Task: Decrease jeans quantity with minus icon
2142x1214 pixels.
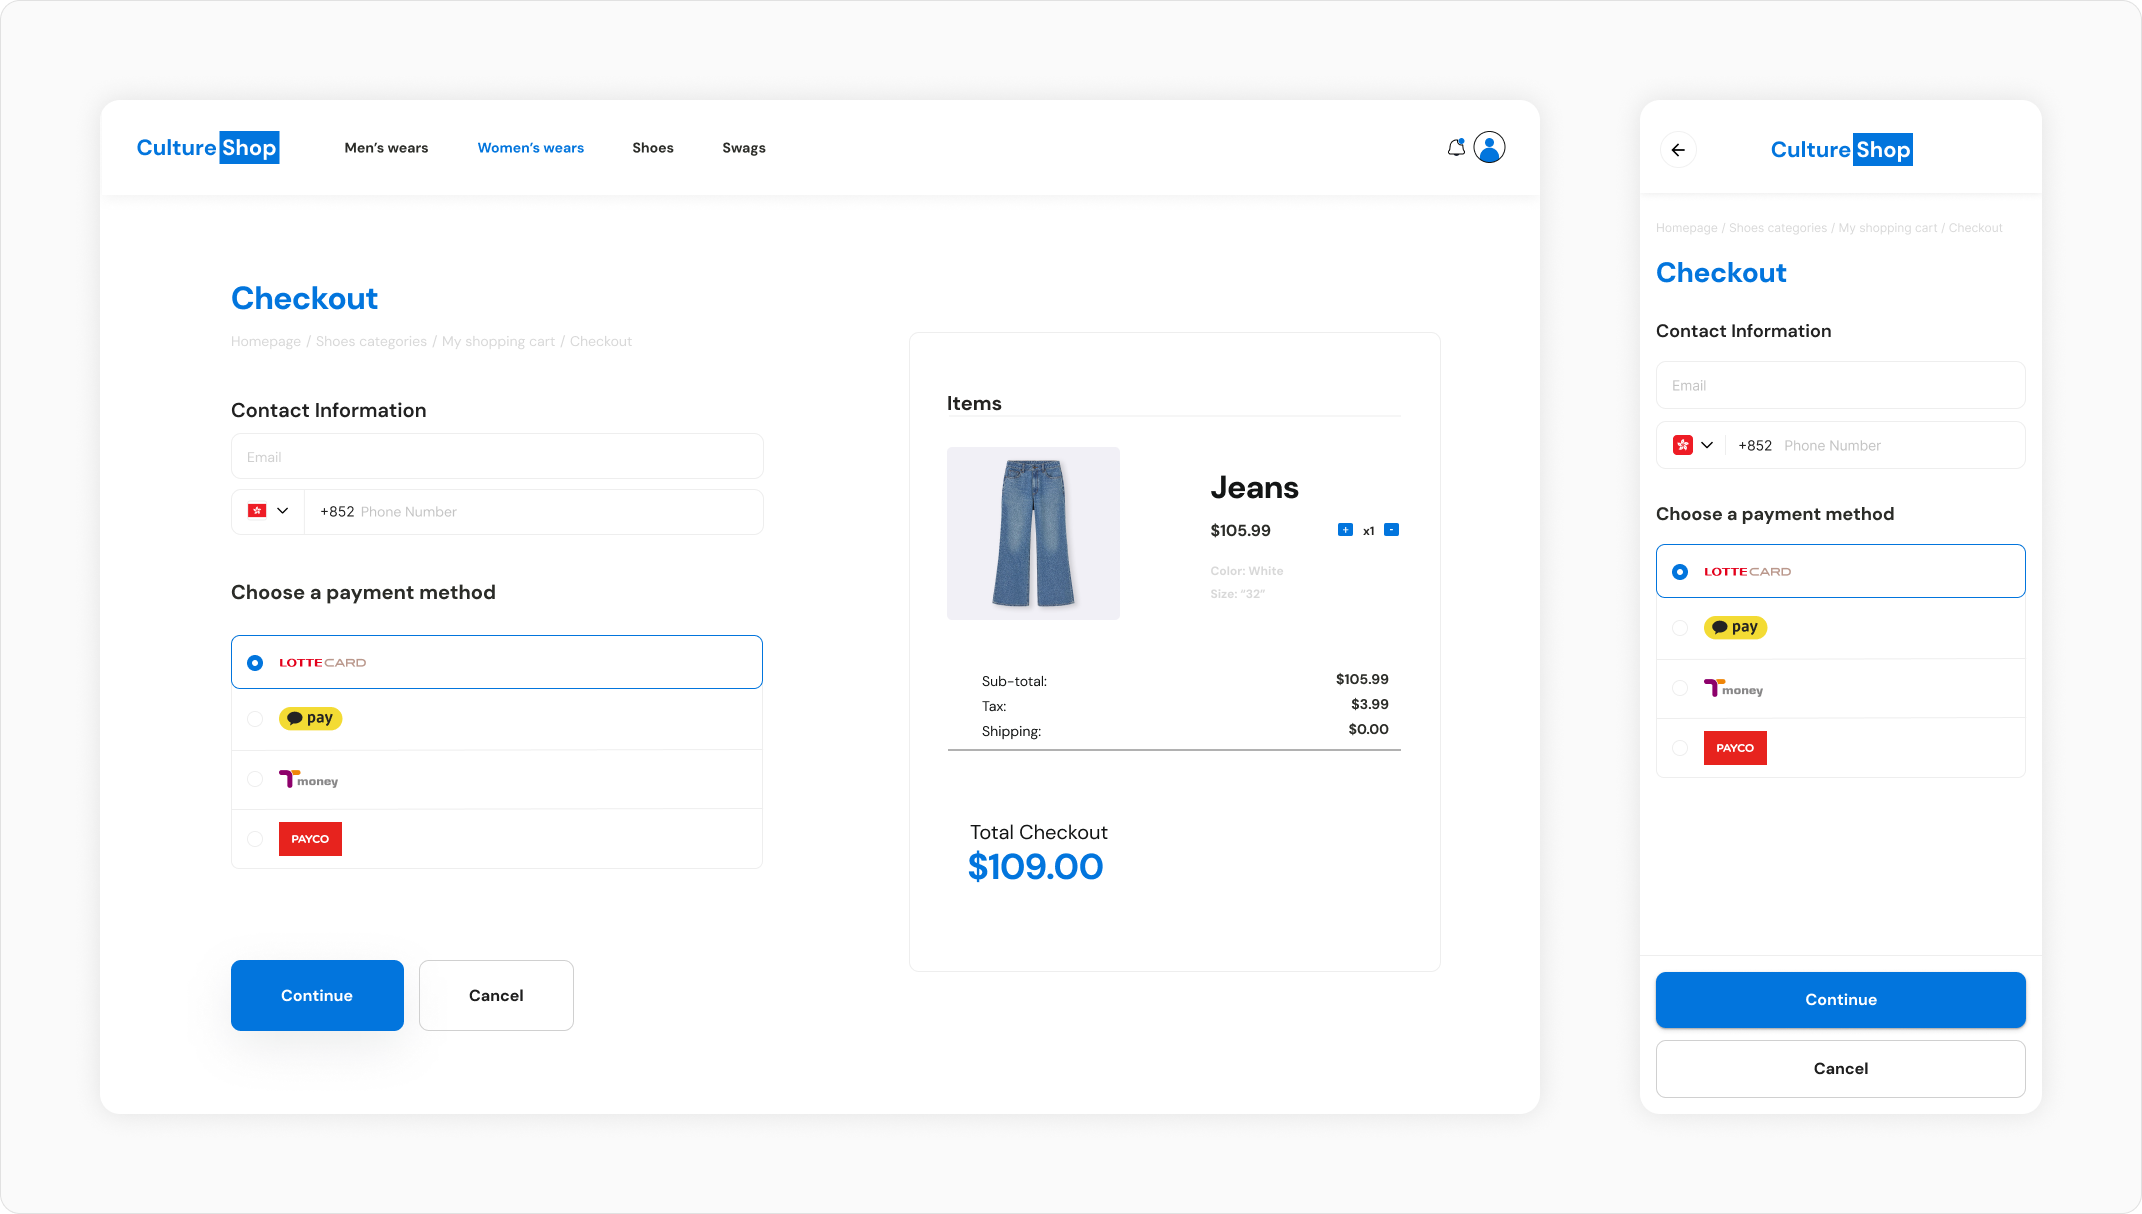Action: point(1391,530)
